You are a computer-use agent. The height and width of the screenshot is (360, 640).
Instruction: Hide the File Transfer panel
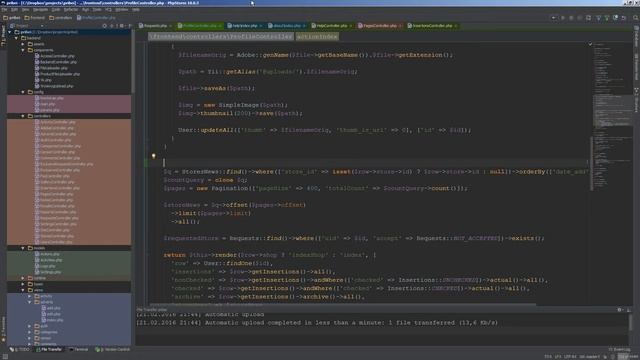pyautogui.click(x=628, y=310)
